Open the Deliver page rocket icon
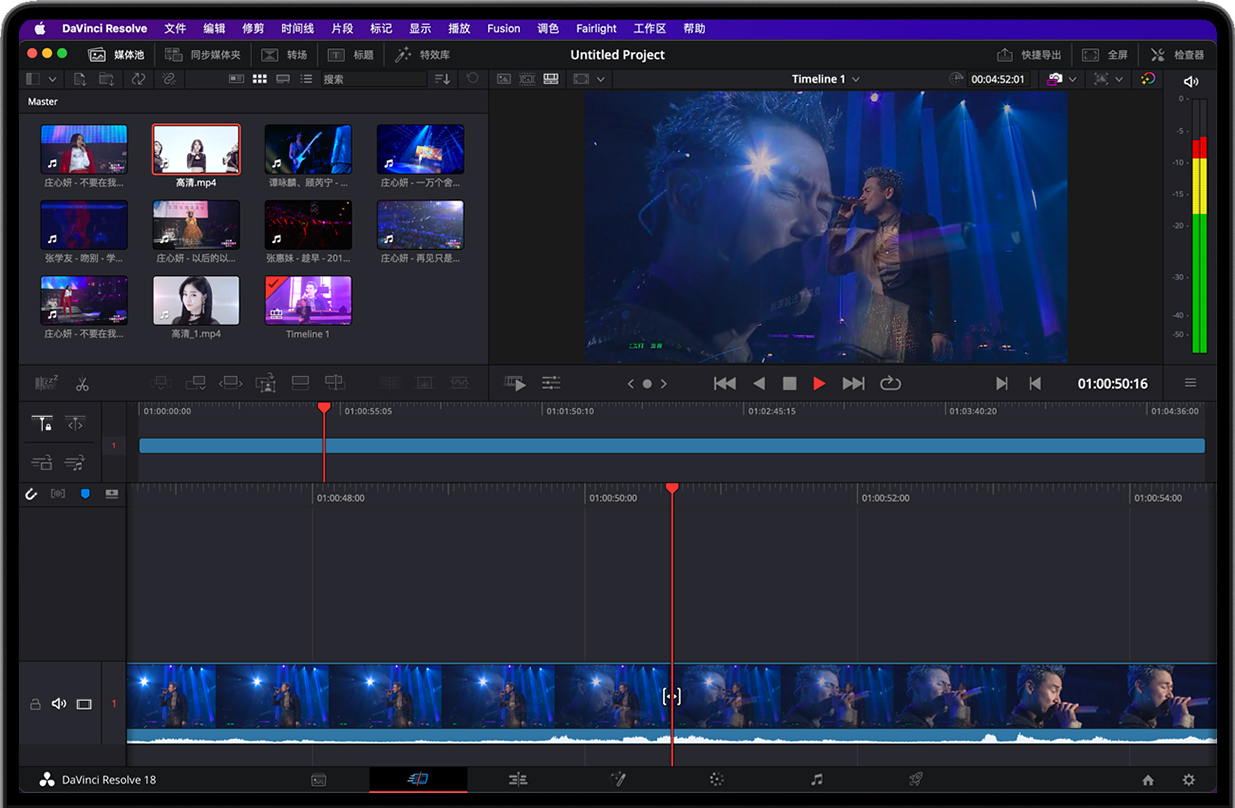 (x=915, y=779)
